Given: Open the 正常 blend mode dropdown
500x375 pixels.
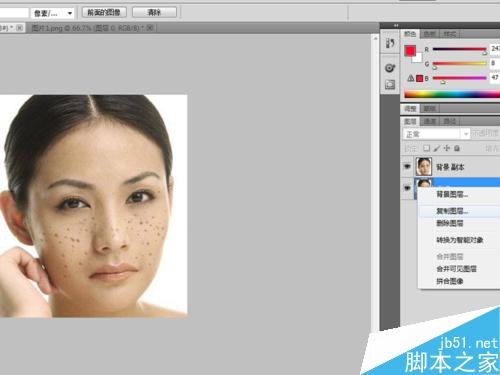Looking at the screenshot, I should [x=436, y=134].
